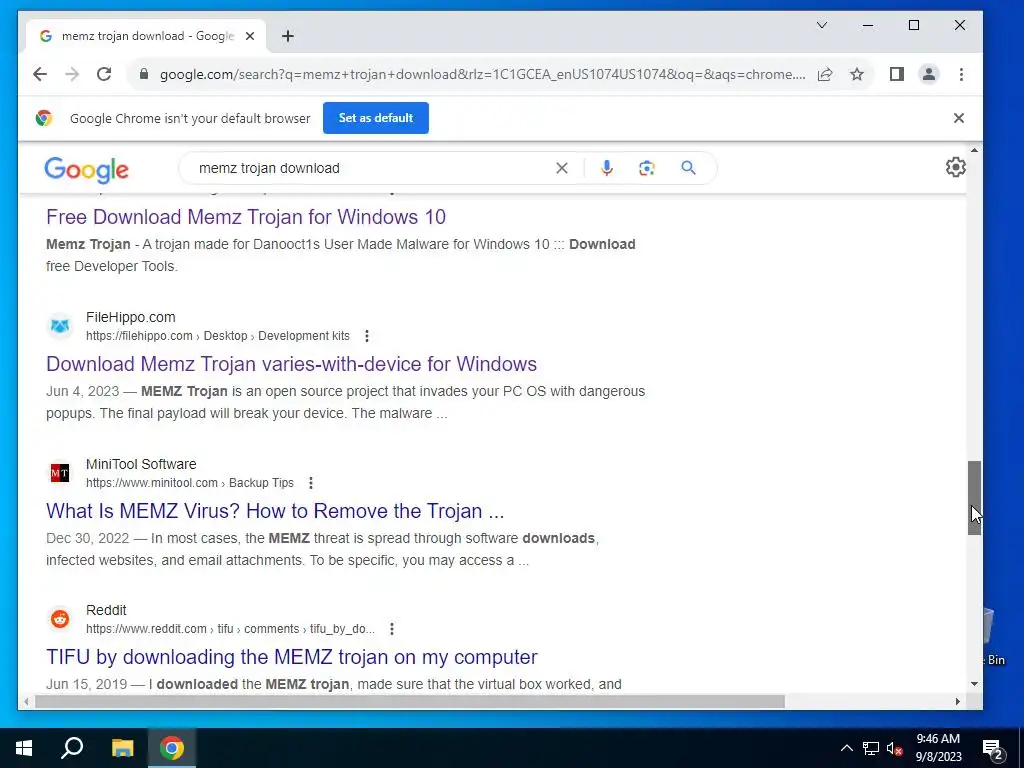Open more options for FileHippo result
Image resolution: width=1024 pixels, height=768 pixels.
coord(367,336)
